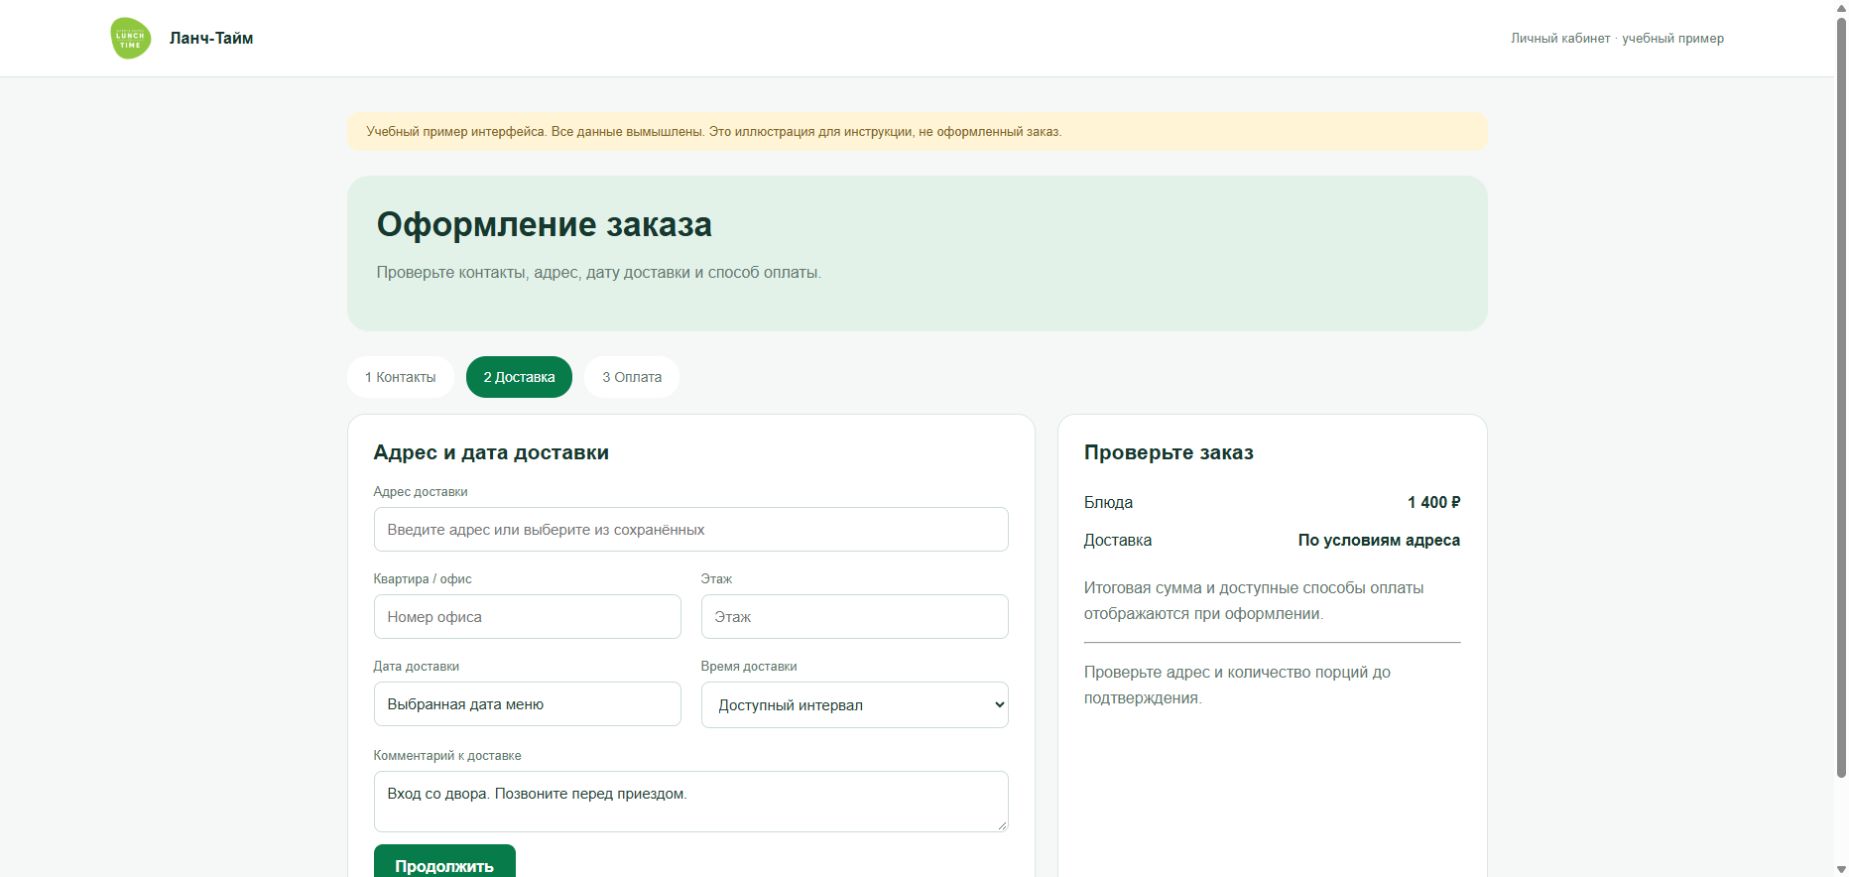1849x877 pixels.
Task: Click the Оформление заказа heading
Action: click(544, 224)
